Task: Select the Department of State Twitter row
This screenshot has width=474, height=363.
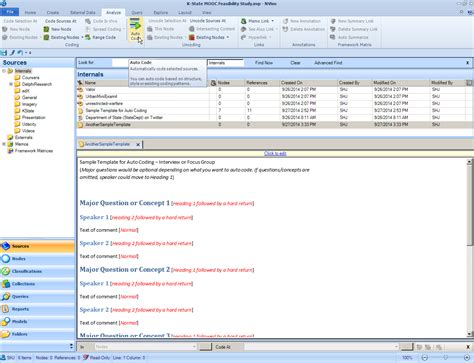Action: tap(275, 117)
